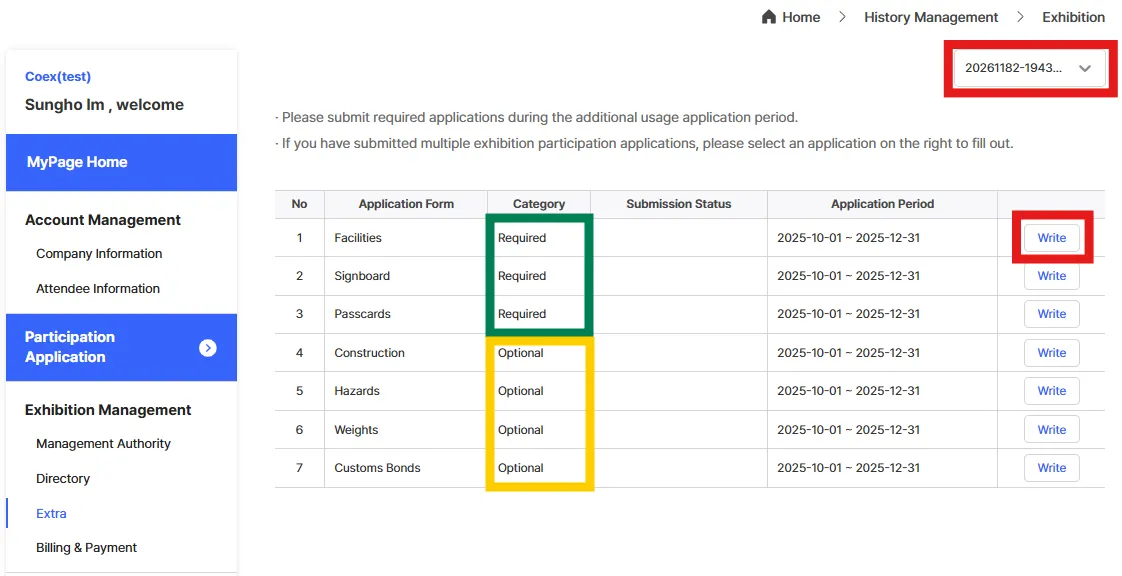This screenshot has width=1122, height=576.
Task: Click the Participation Application arrow icon
Action: pos(208,348)
